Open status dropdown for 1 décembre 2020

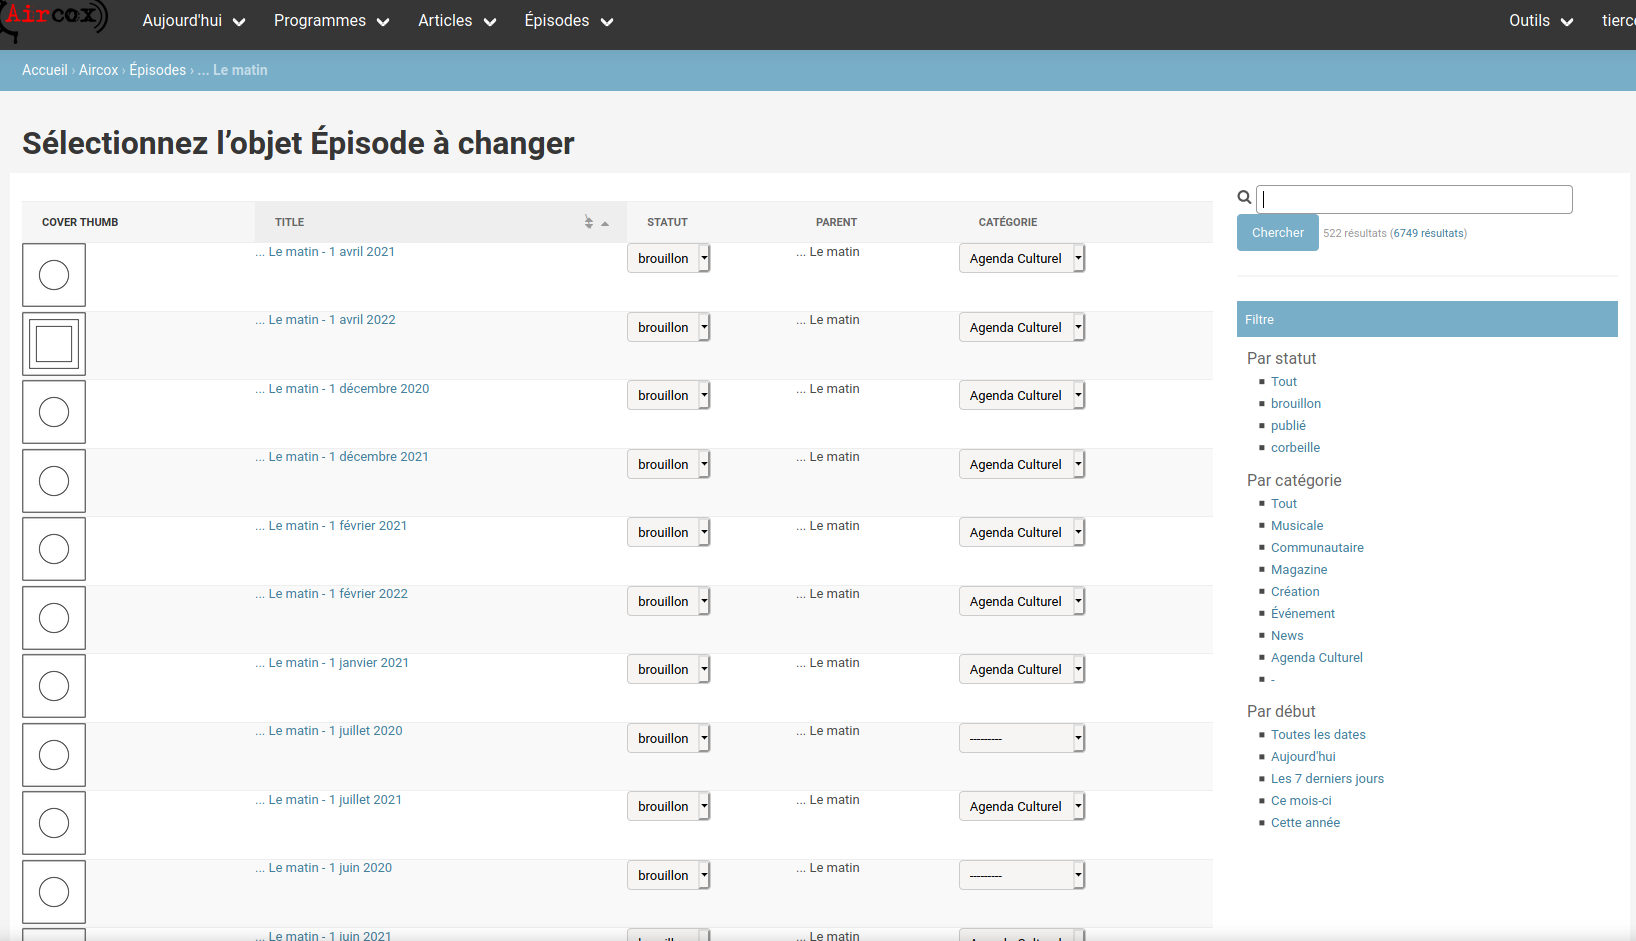click(668, 396)
